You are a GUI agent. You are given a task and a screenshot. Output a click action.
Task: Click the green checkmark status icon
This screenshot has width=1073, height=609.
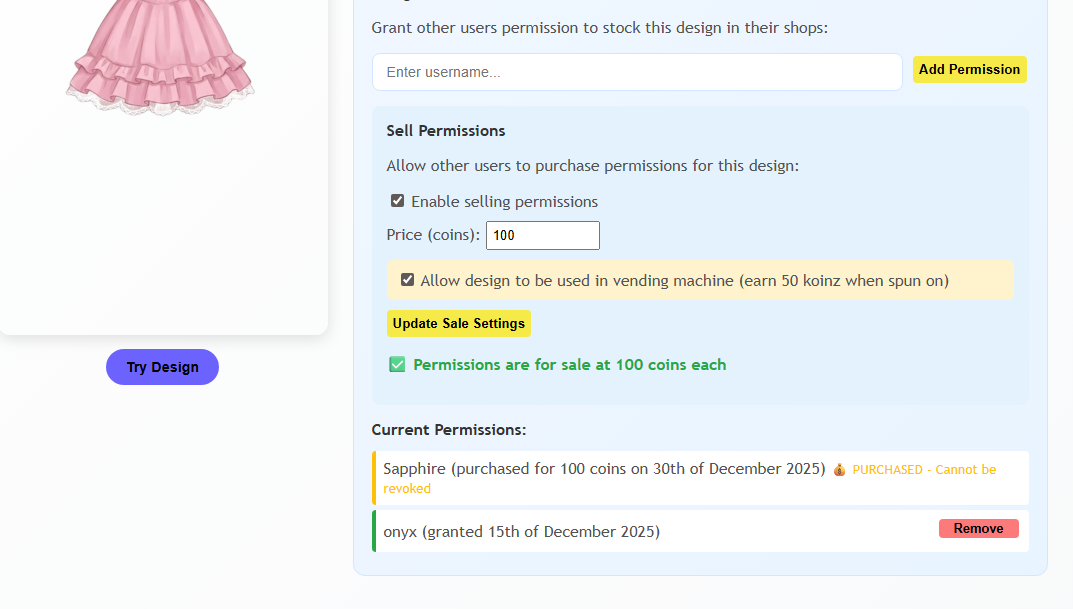pyautogui.click(x=397, y=365)
